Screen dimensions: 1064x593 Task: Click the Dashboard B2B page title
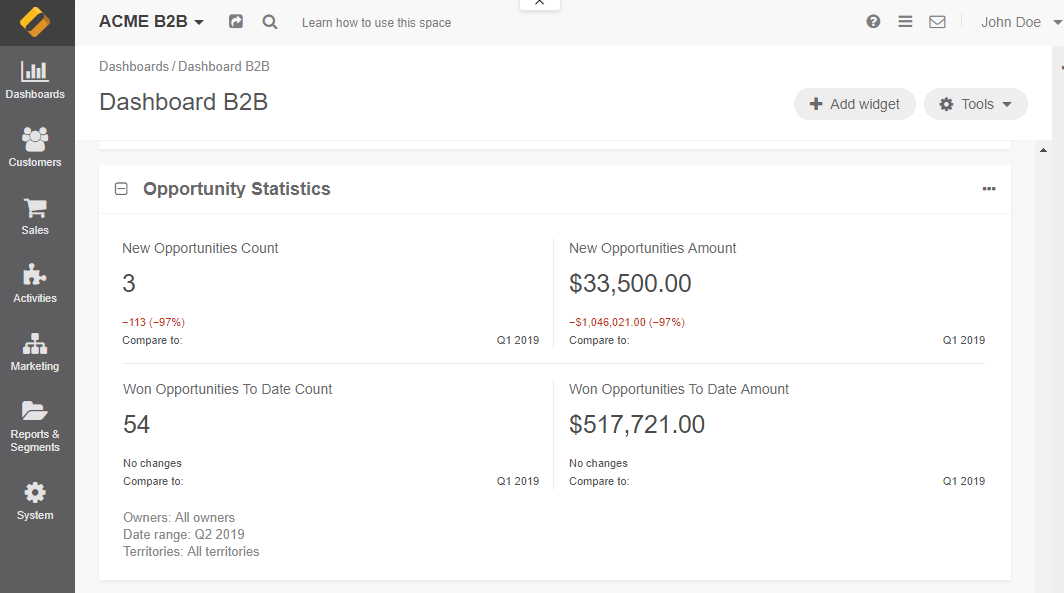point(183,102)
